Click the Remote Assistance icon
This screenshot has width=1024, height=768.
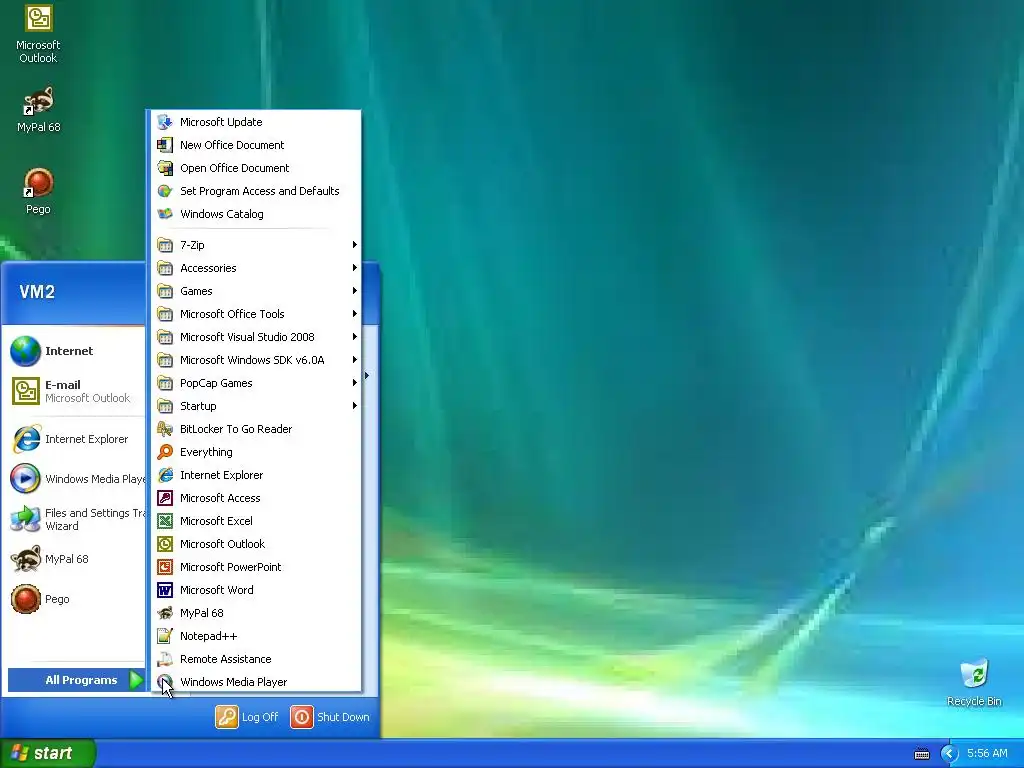coord(165,659)
